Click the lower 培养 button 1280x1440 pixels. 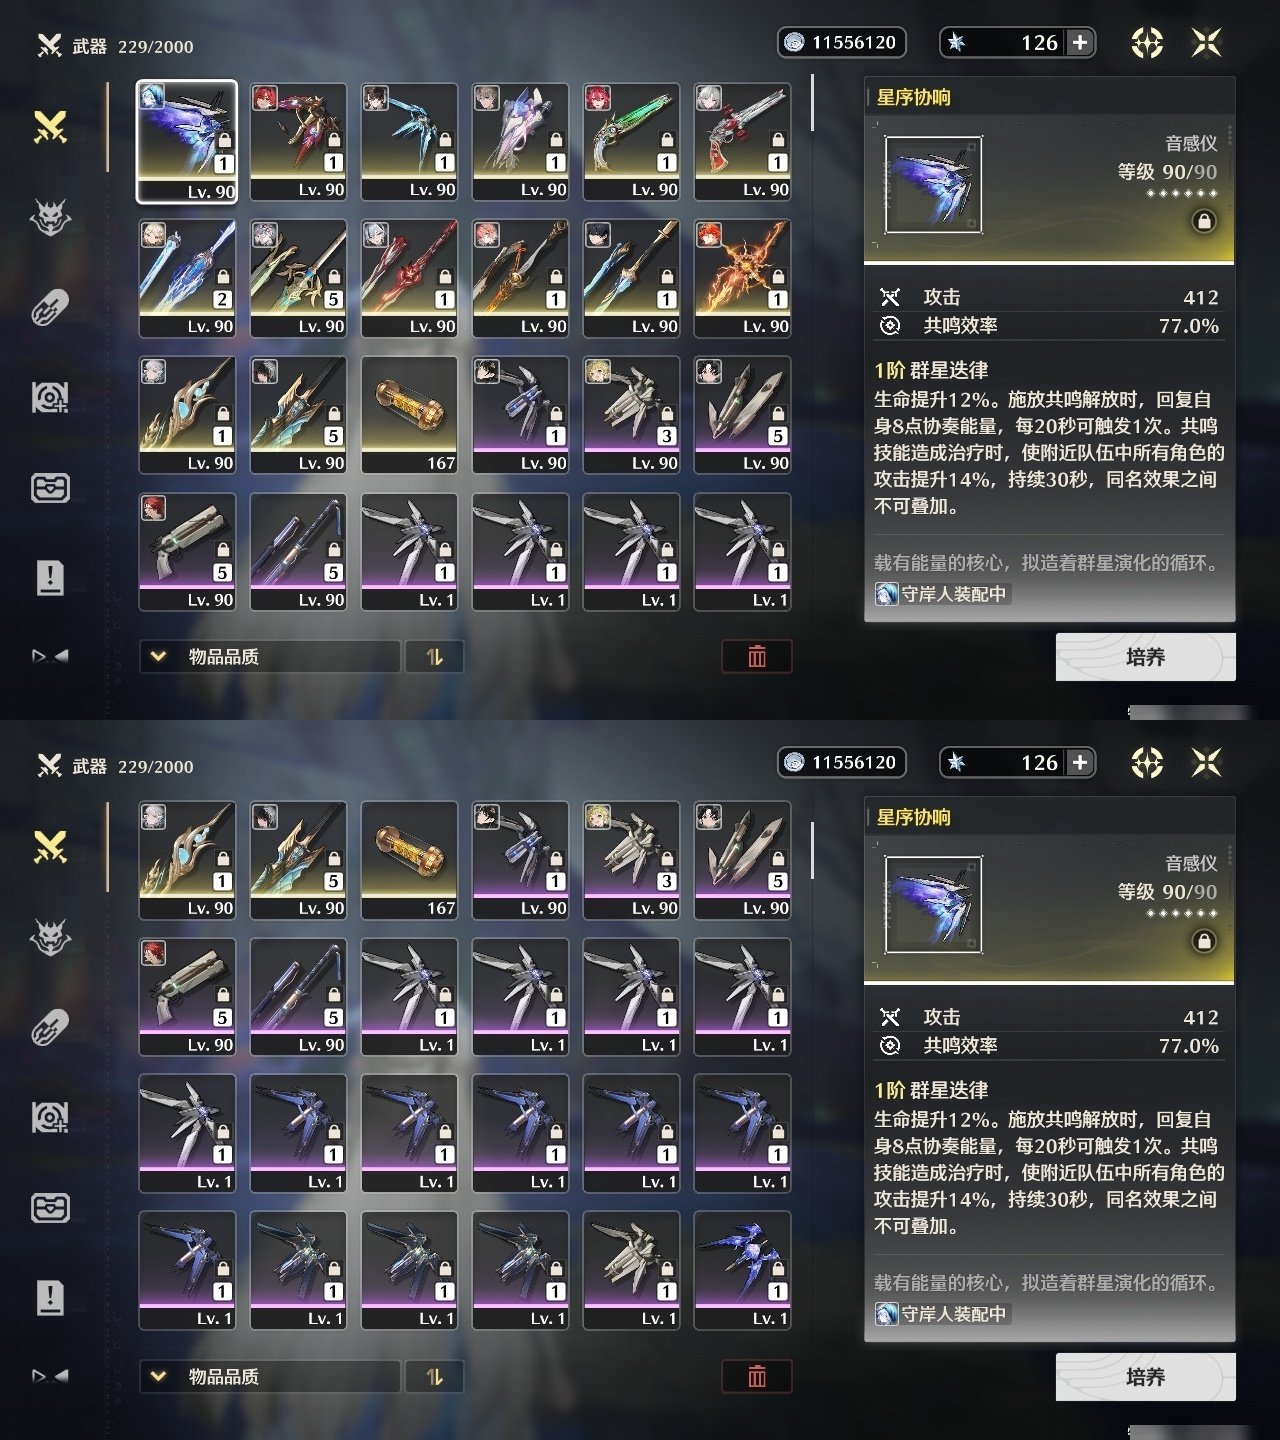(x=1146, y=1377)
